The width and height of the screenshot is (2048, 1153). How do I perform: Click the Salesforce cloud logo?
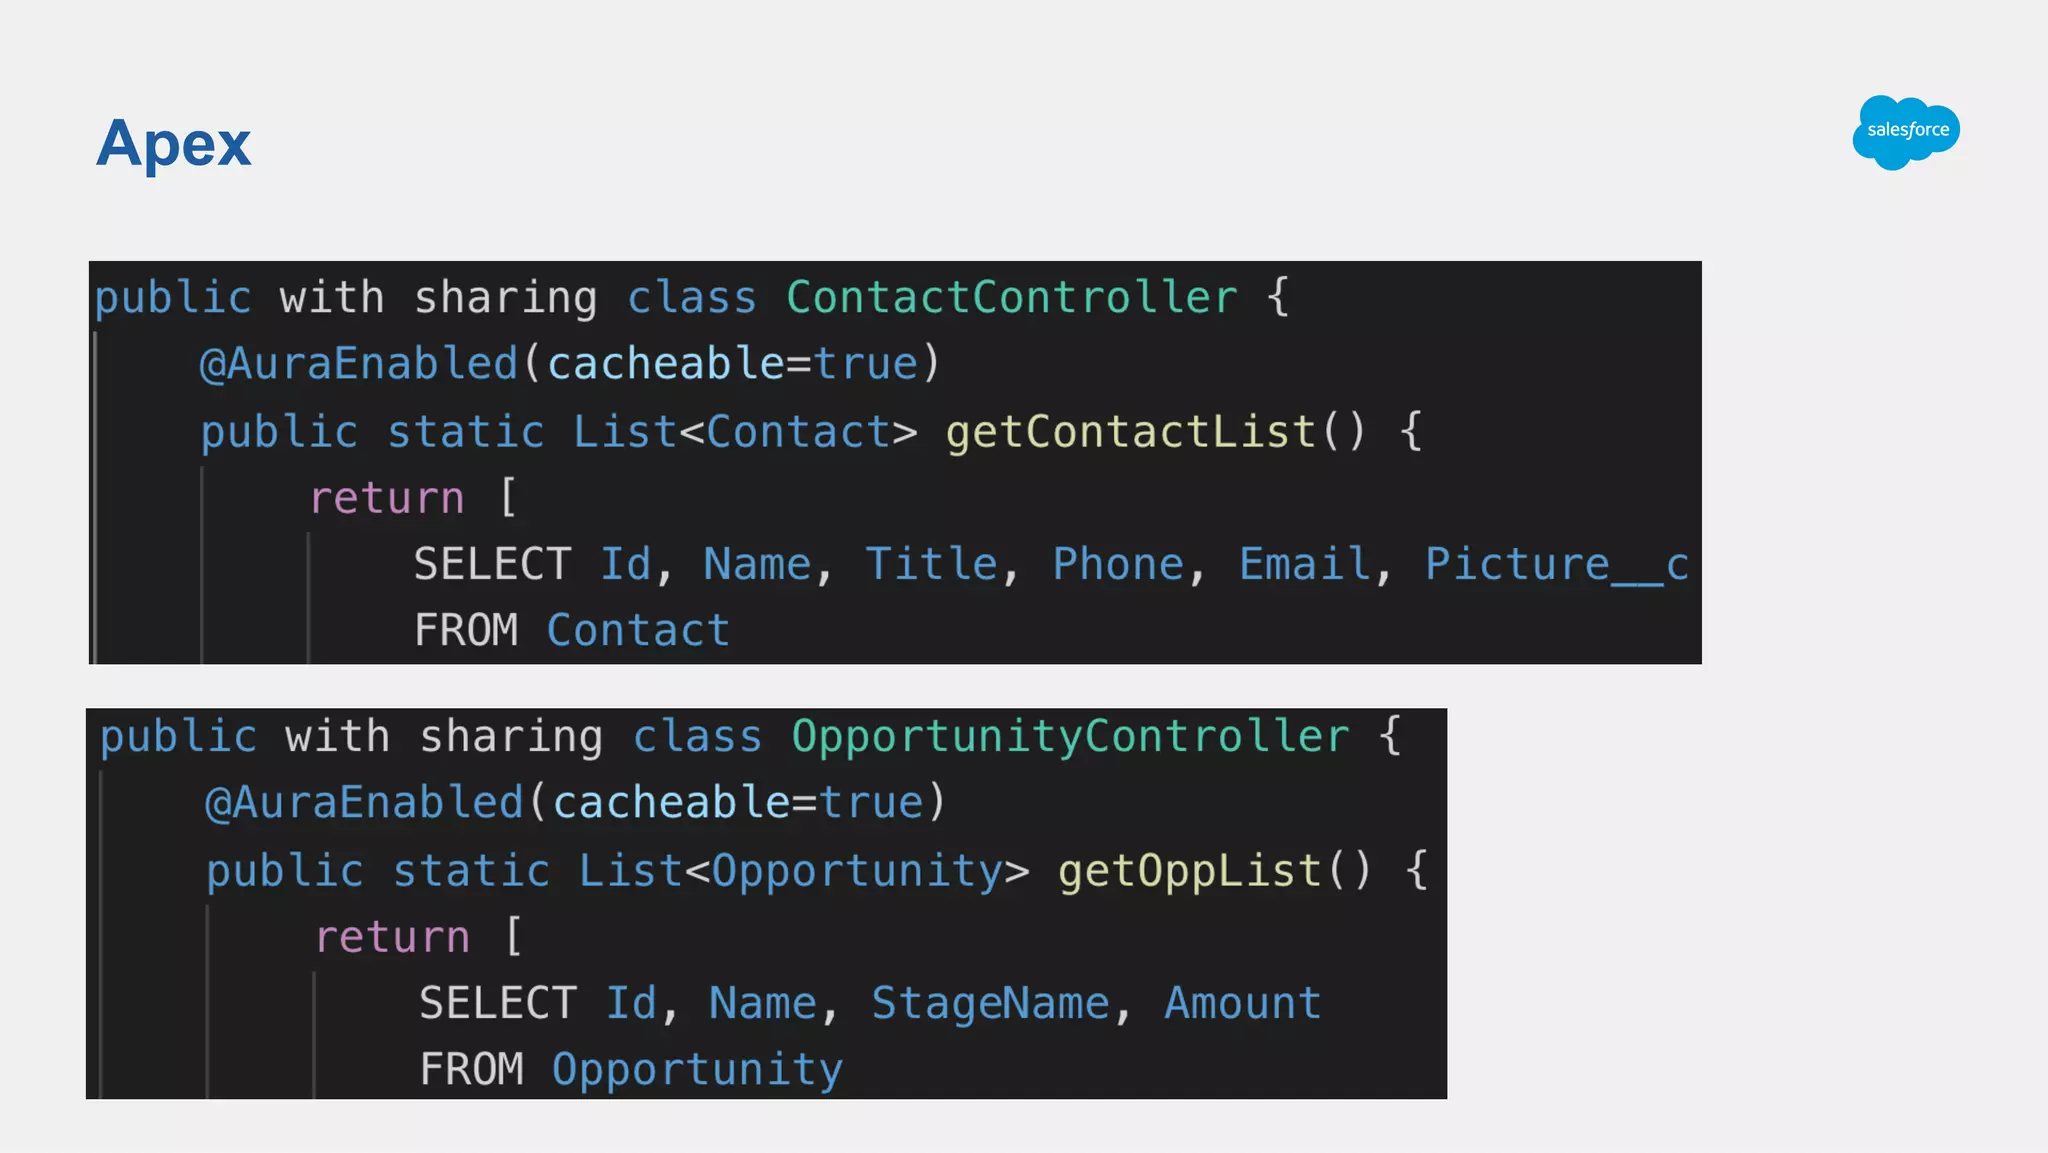1906,132
